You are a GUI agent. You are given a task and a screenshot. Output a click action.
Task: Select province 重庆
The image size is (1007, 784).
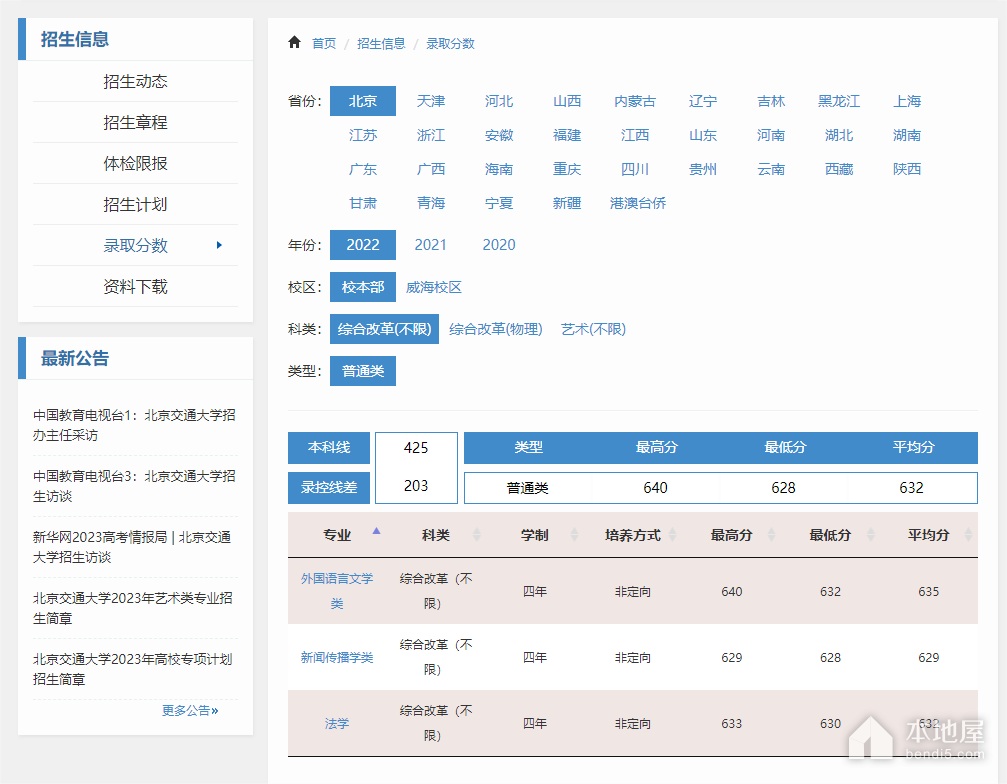(x=567, y=170)
